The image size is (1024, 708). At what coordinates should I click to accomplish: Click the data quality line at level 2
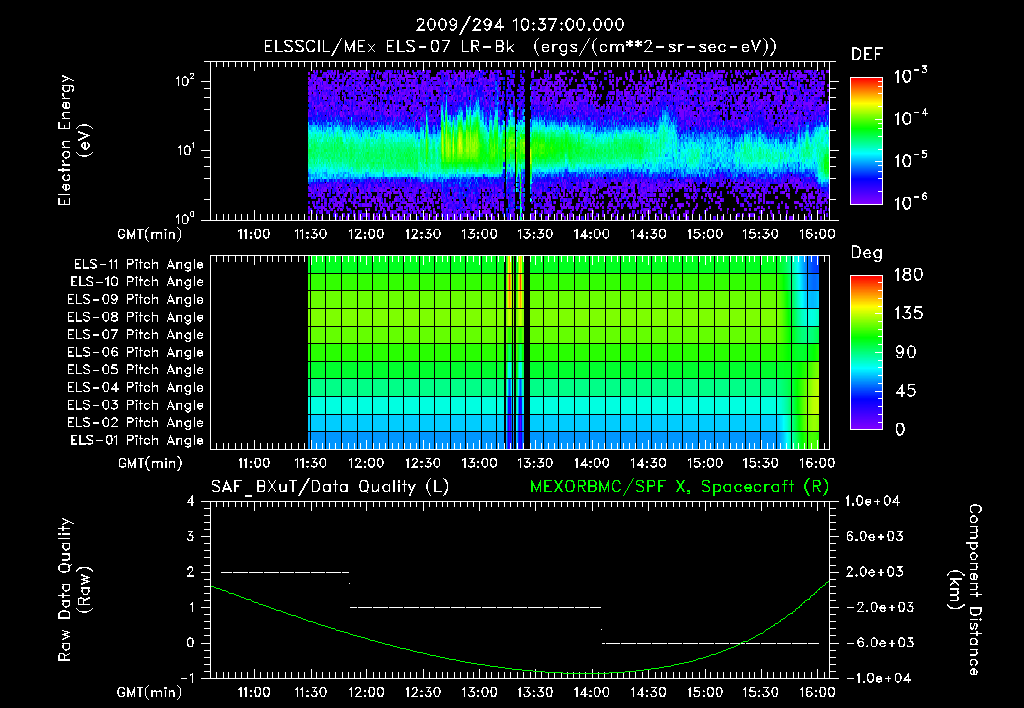pyautogui.click(x=285, y=572)
